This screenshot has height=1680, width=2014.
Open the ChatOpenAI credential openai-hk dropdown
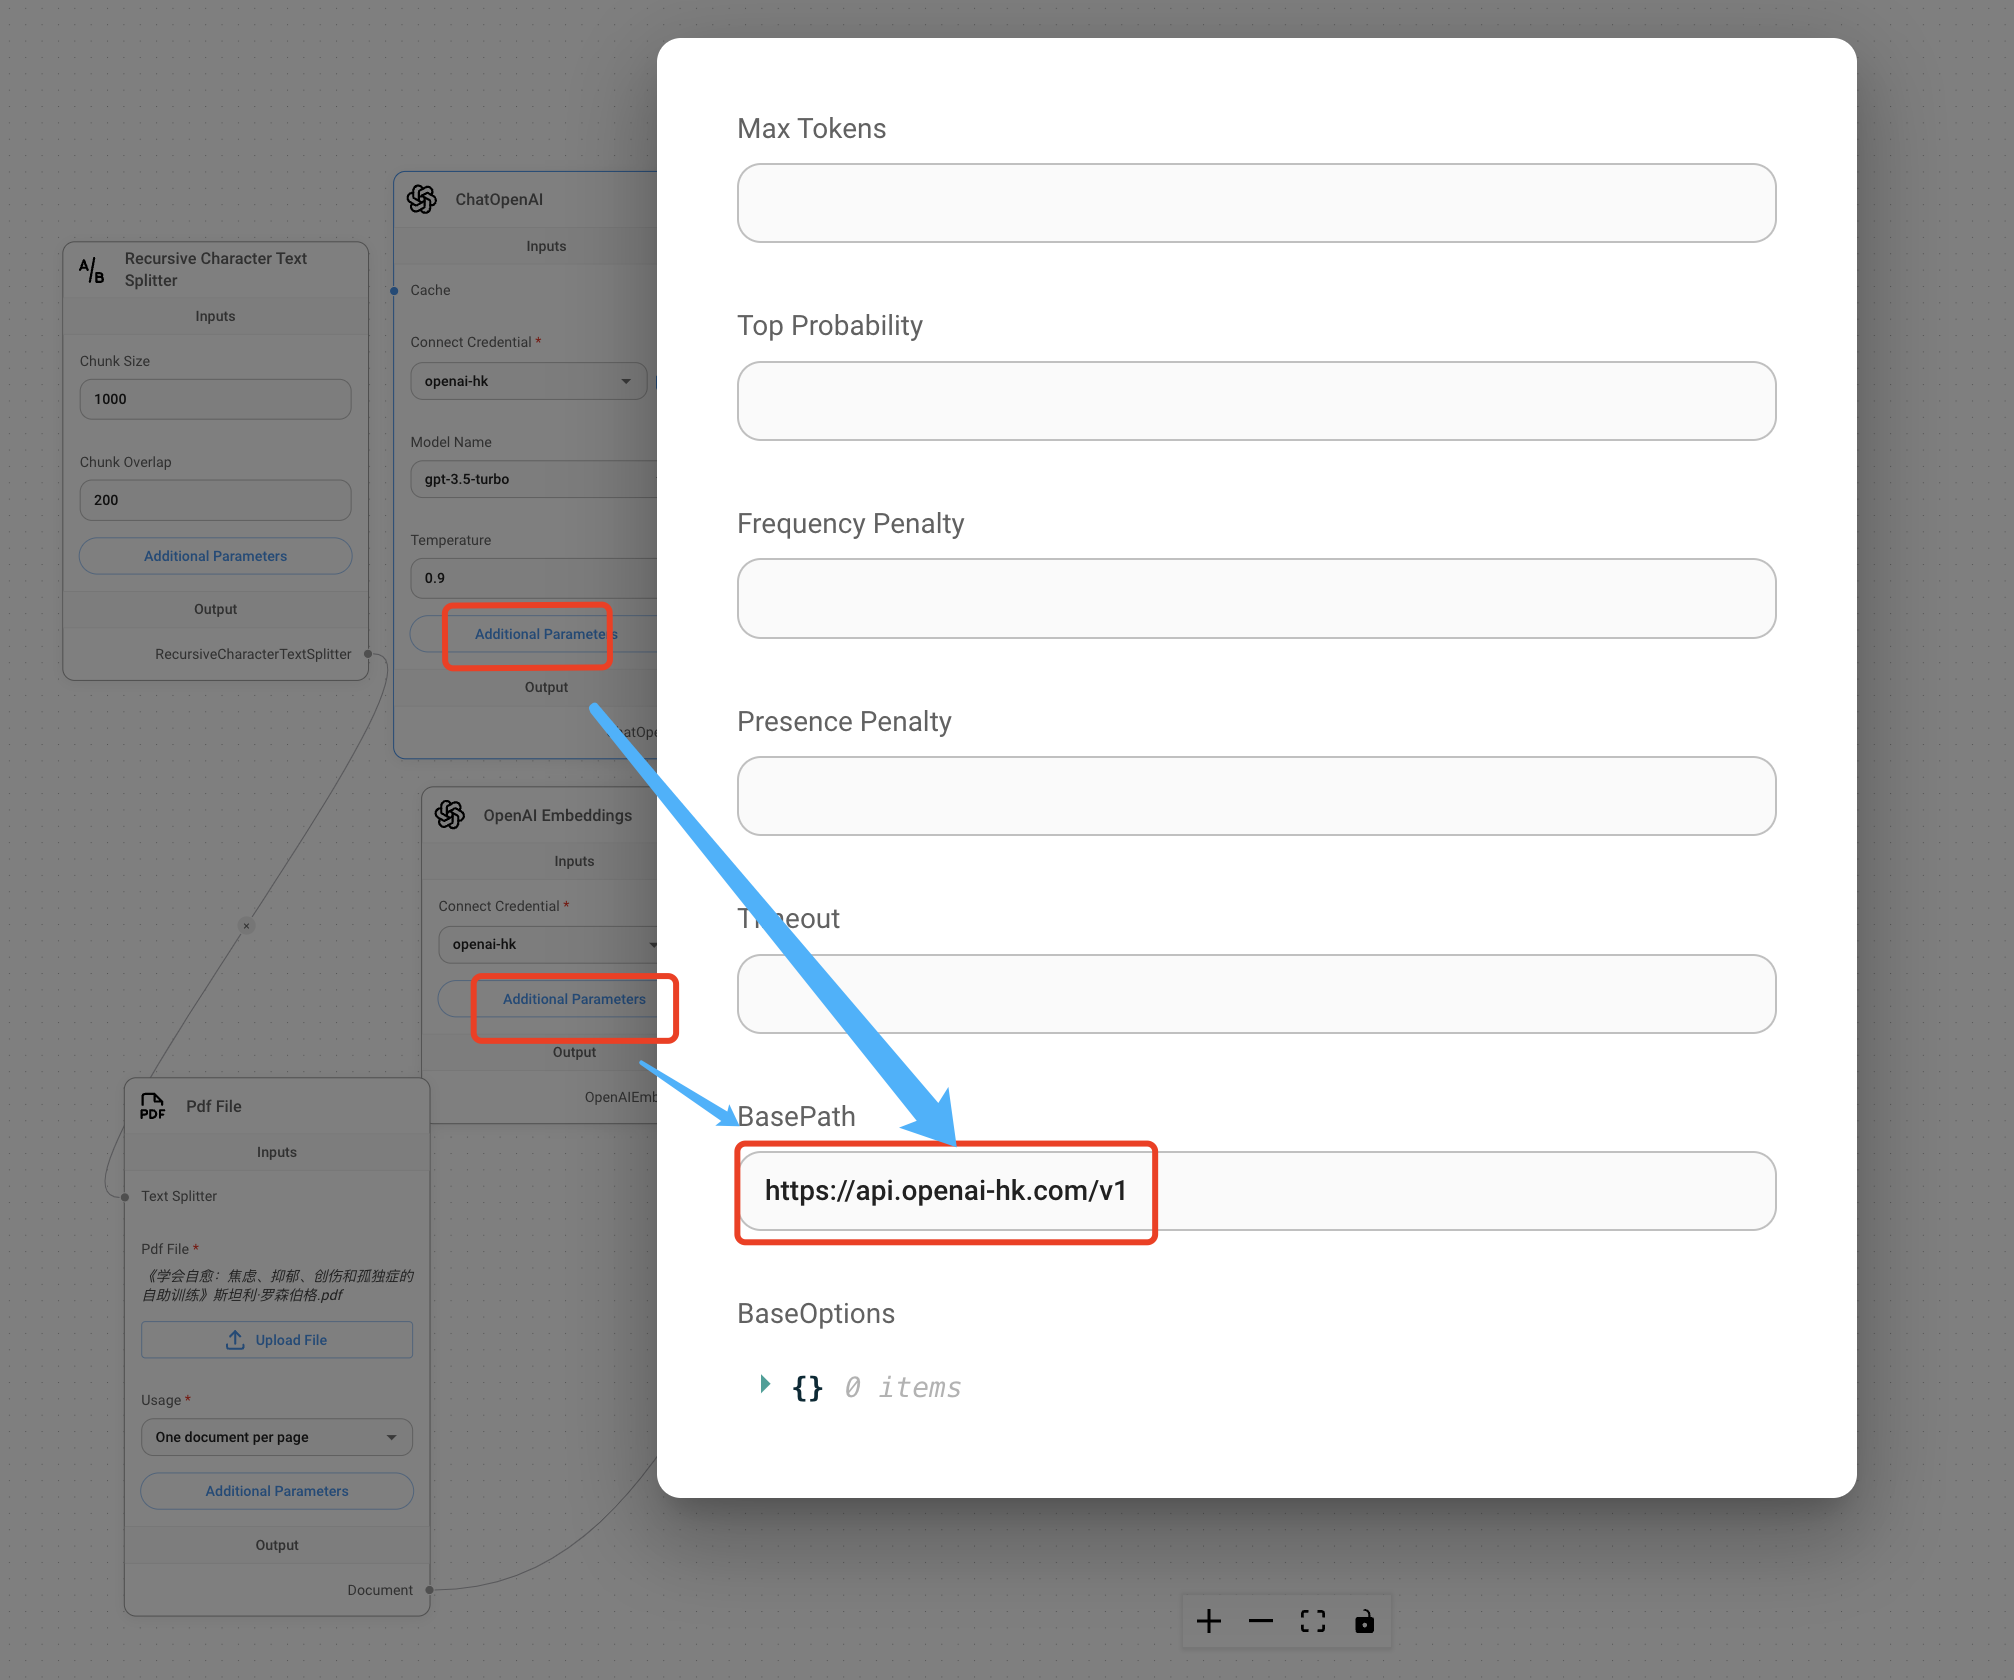point(528,381)
